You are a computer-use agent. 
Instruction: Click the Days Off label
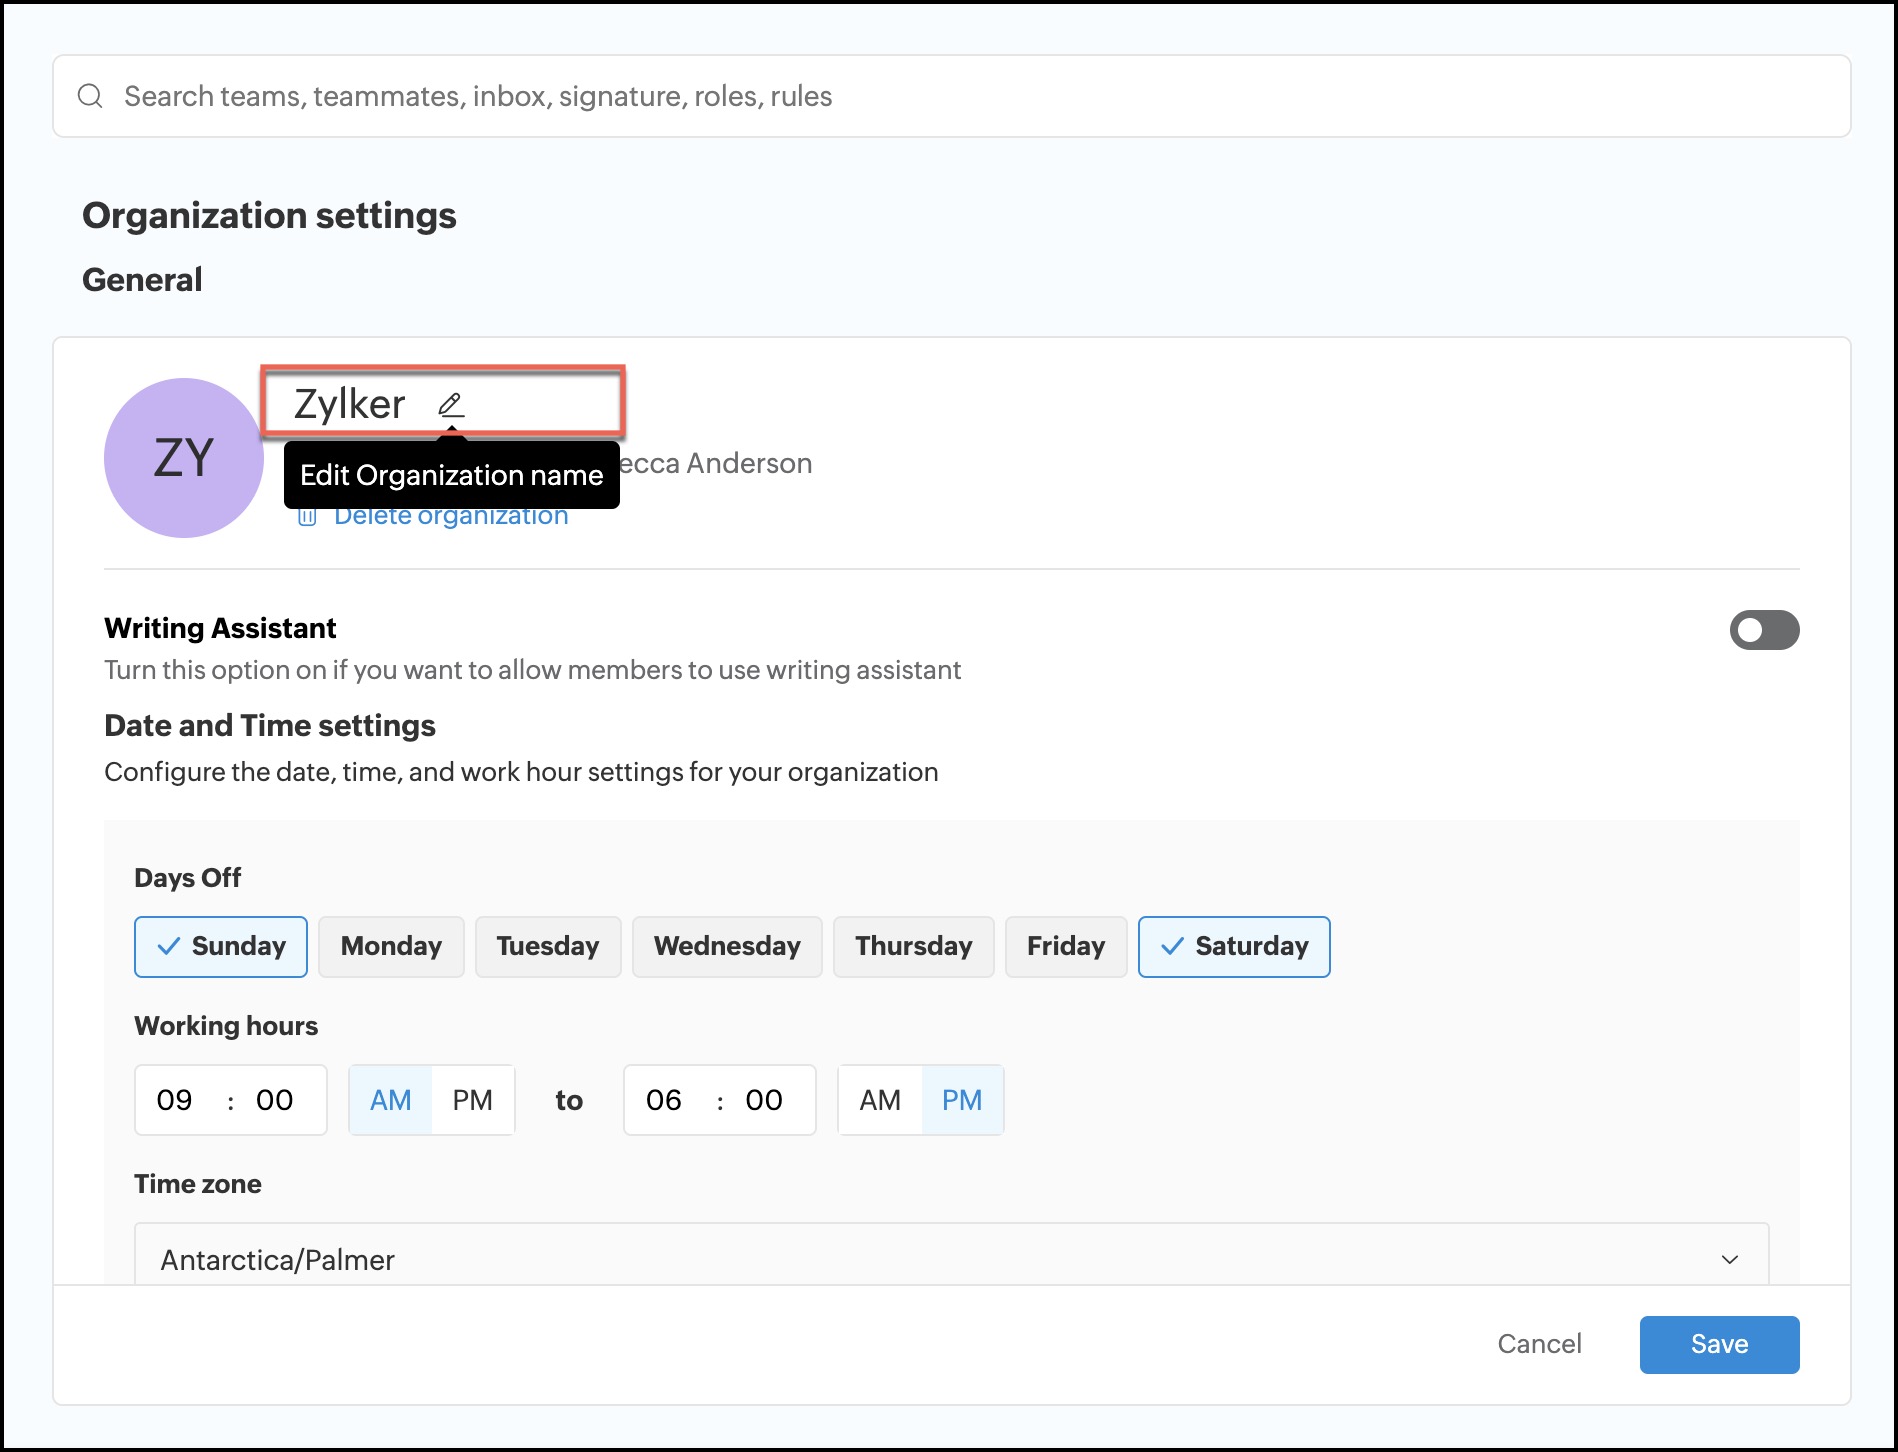(x=188, y=878)
